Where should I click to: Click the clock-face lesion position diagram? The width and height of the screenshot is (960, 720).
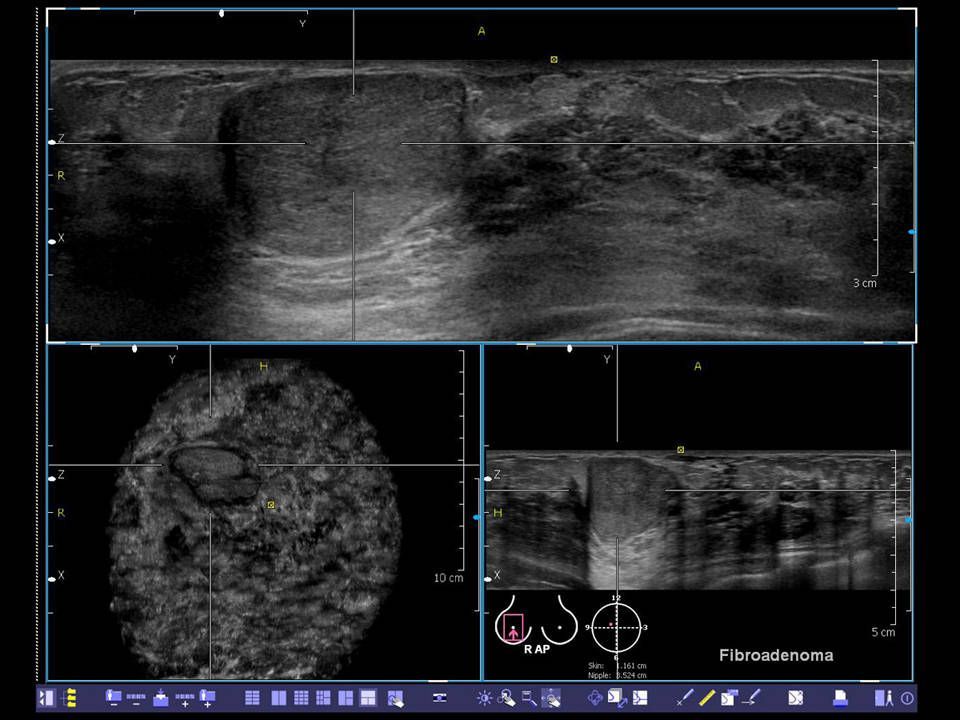point(615,626)
